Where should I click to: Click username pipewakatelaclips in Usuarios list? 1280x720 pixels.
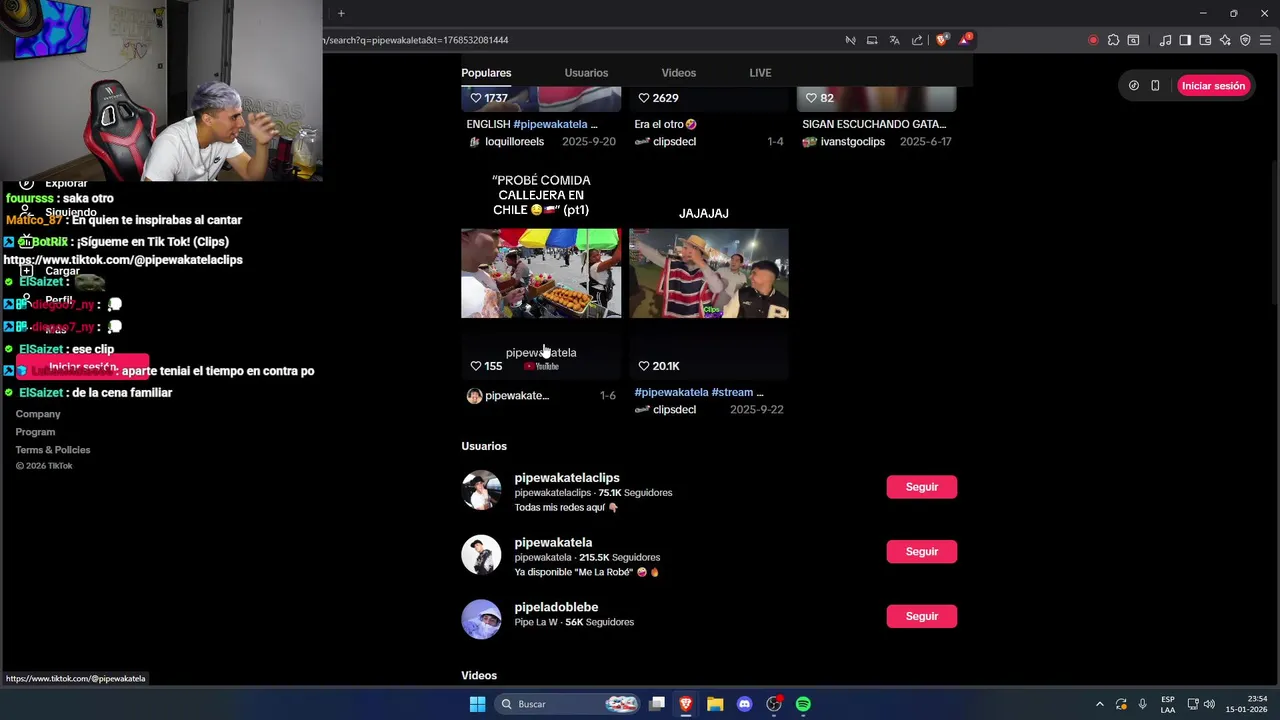pyautogui.click(x=567, y=478)
